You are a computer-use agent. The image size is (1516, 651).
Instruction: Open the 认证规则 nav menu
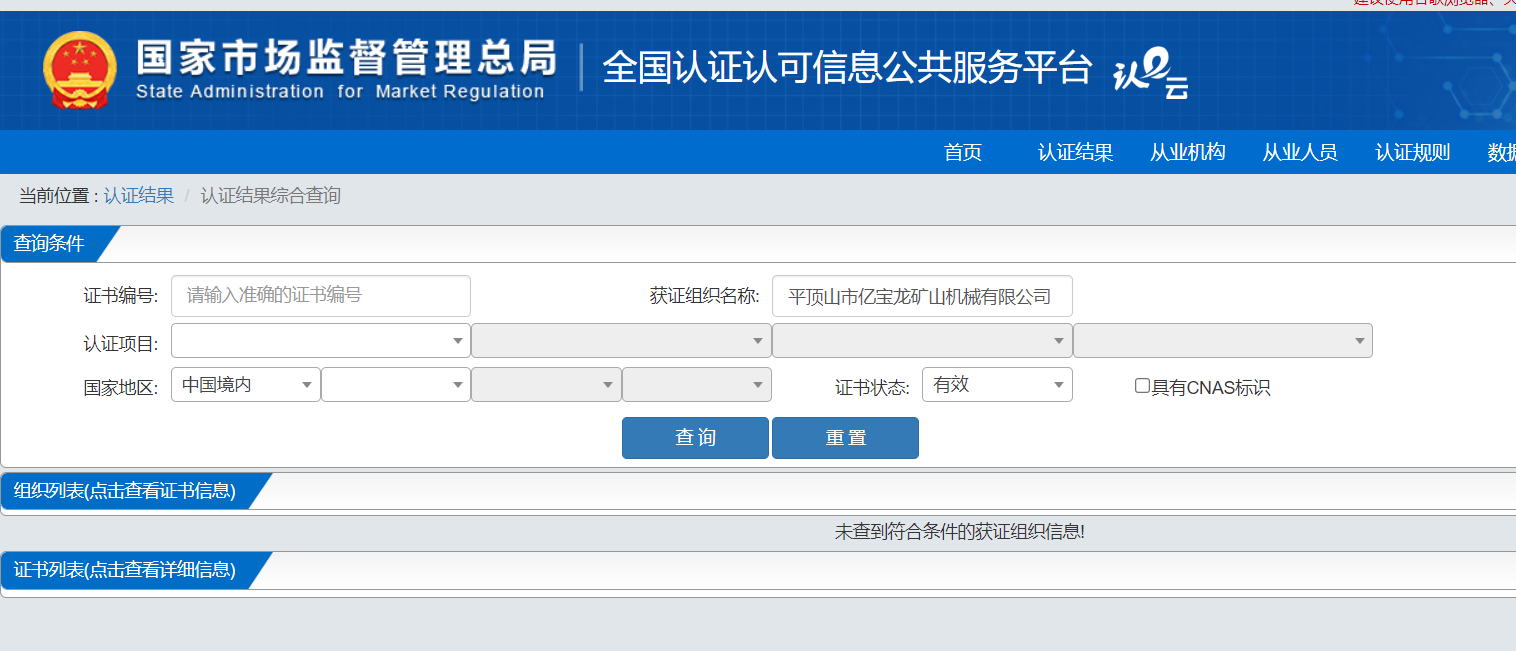[1412, 152]
